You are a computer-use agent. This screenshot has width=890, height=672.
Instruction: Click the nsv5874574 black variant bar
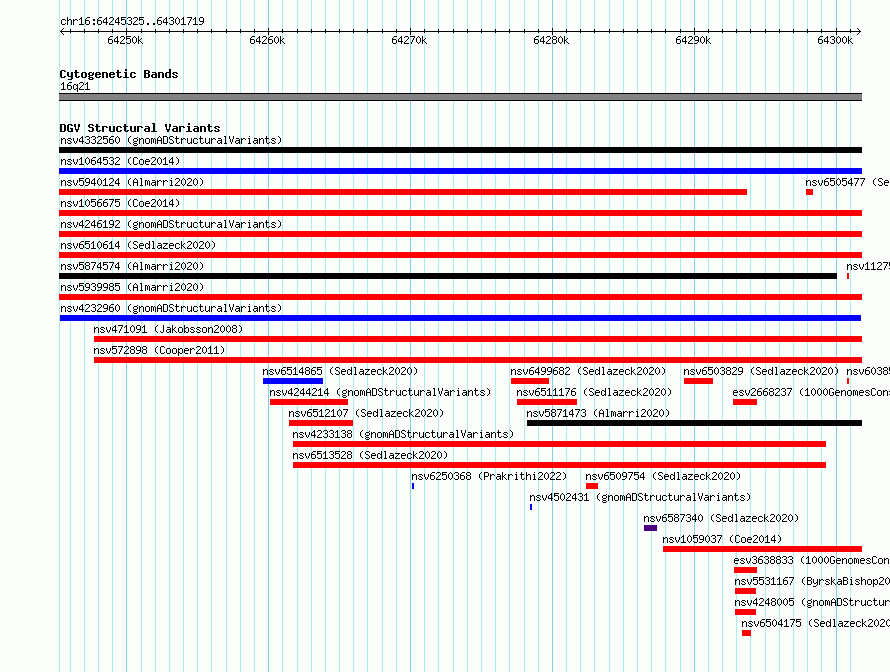448,276
